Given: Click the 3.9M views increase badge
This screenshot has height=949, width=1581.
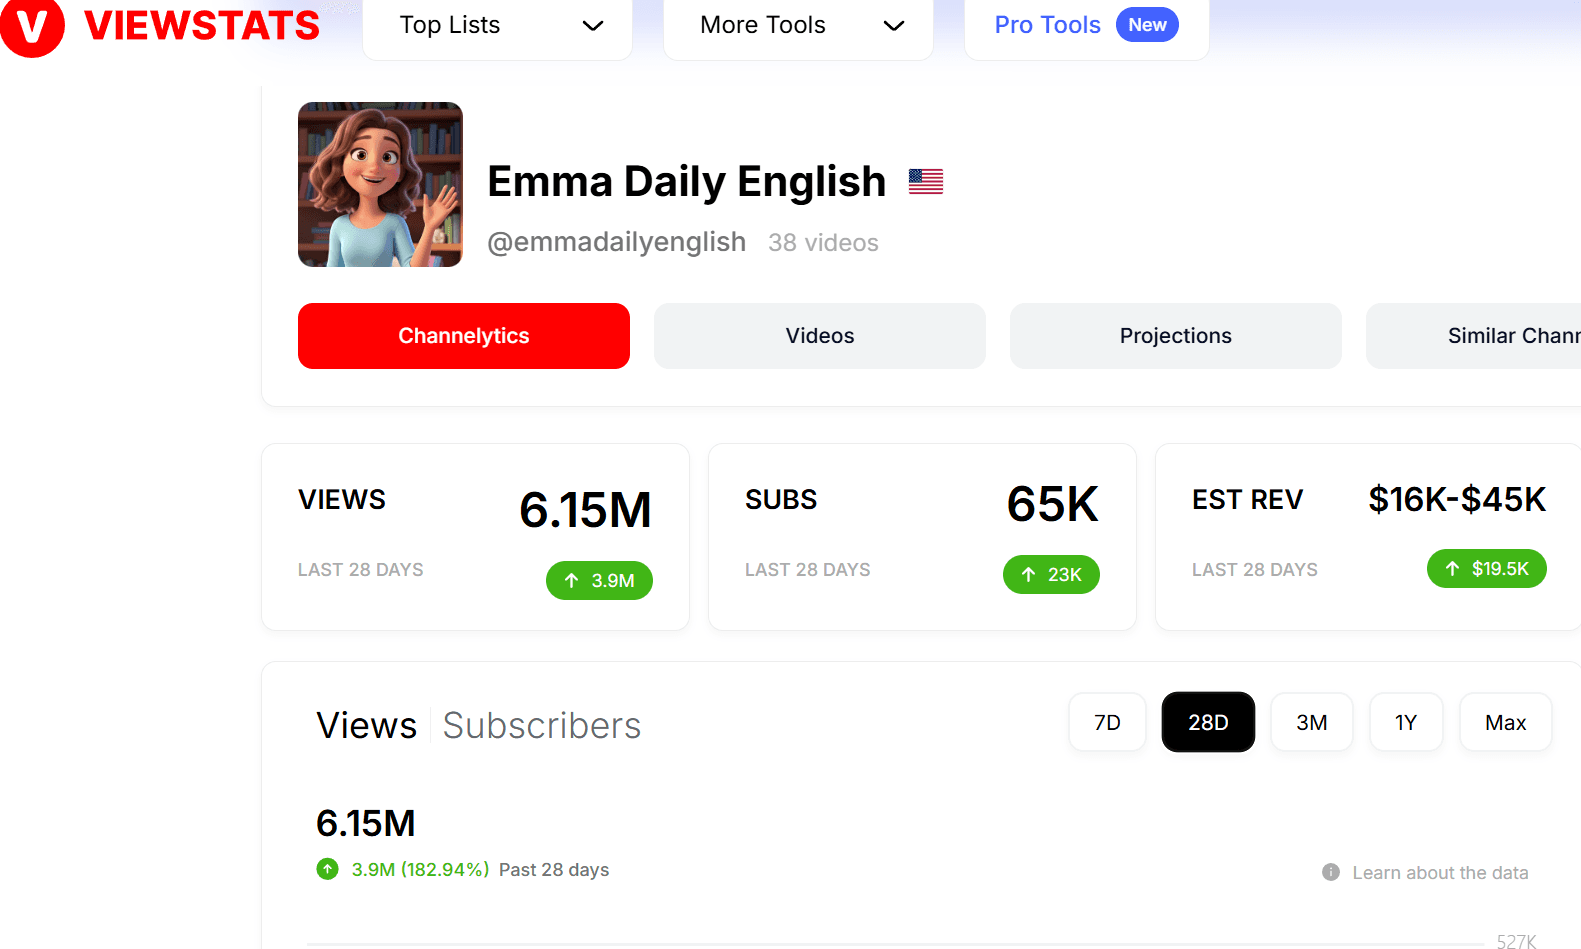Looking at the screenshot, I should click(x=599, y=581).
